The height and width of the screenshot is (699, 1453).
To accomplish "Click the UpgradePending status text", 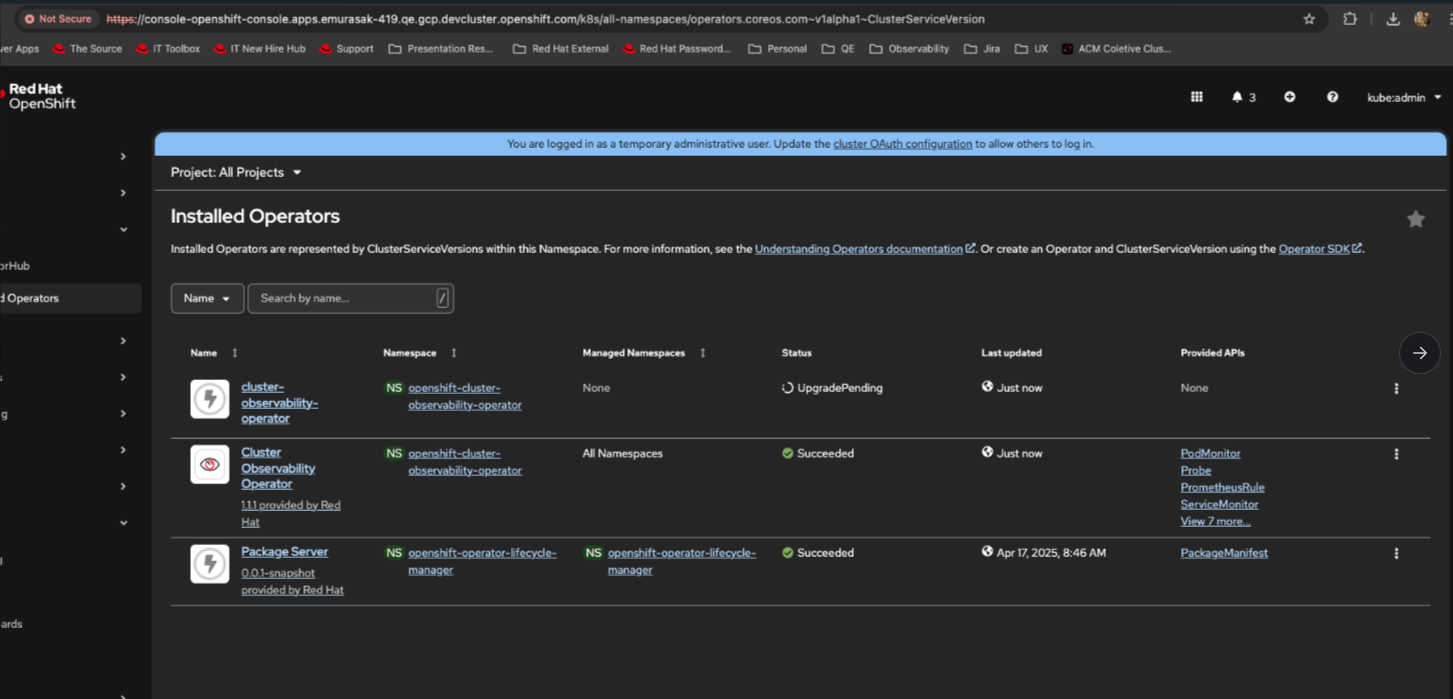I will [x=839, y=388].
